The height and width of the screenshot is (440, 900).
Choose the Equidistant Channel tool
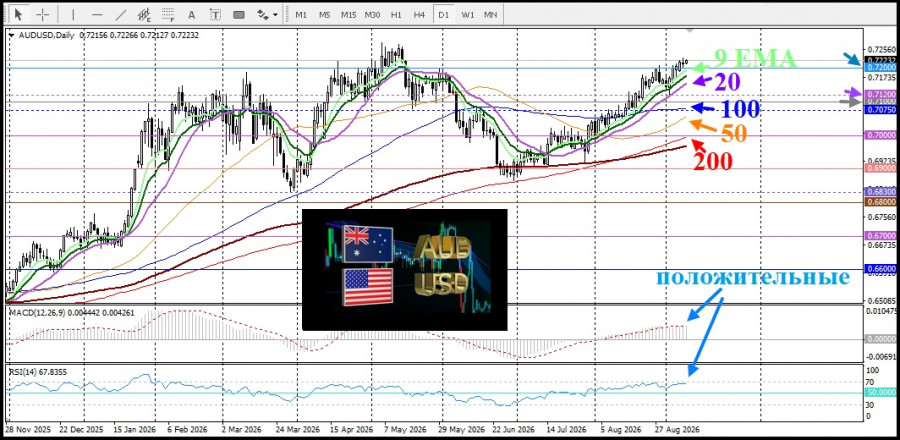click(x=145, y=14)
